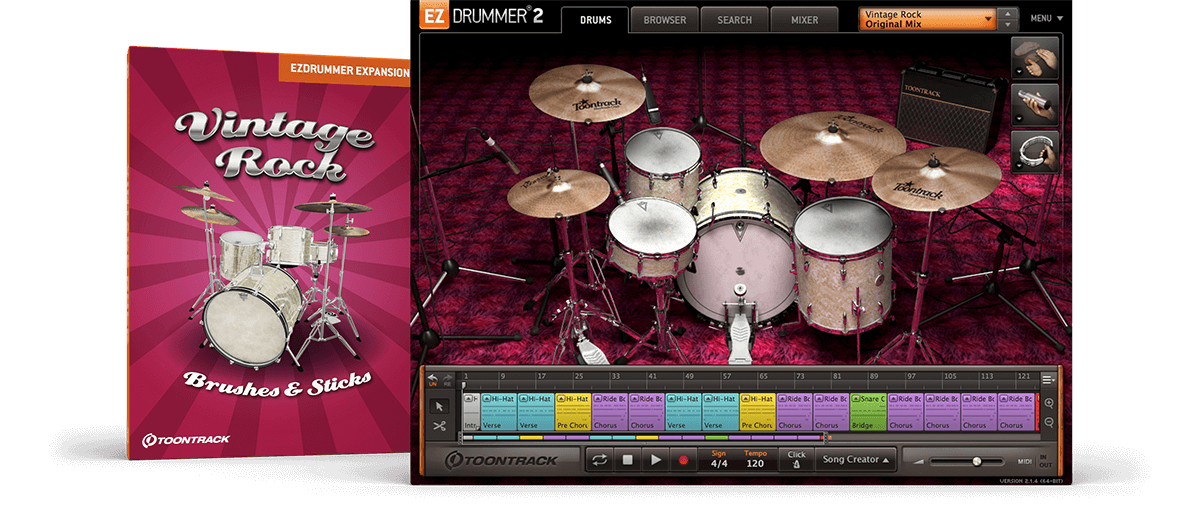Click the Snare icon on the Bridge block
The image size is (1200, 517).
point(857,398)
